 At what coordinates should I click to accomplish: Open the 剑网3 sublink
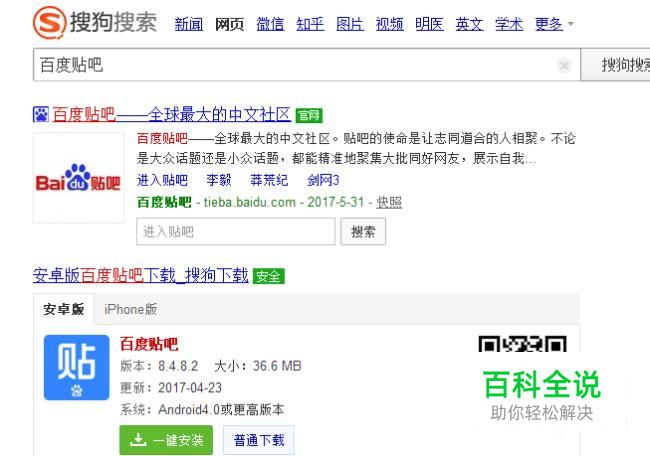point(323,180)
